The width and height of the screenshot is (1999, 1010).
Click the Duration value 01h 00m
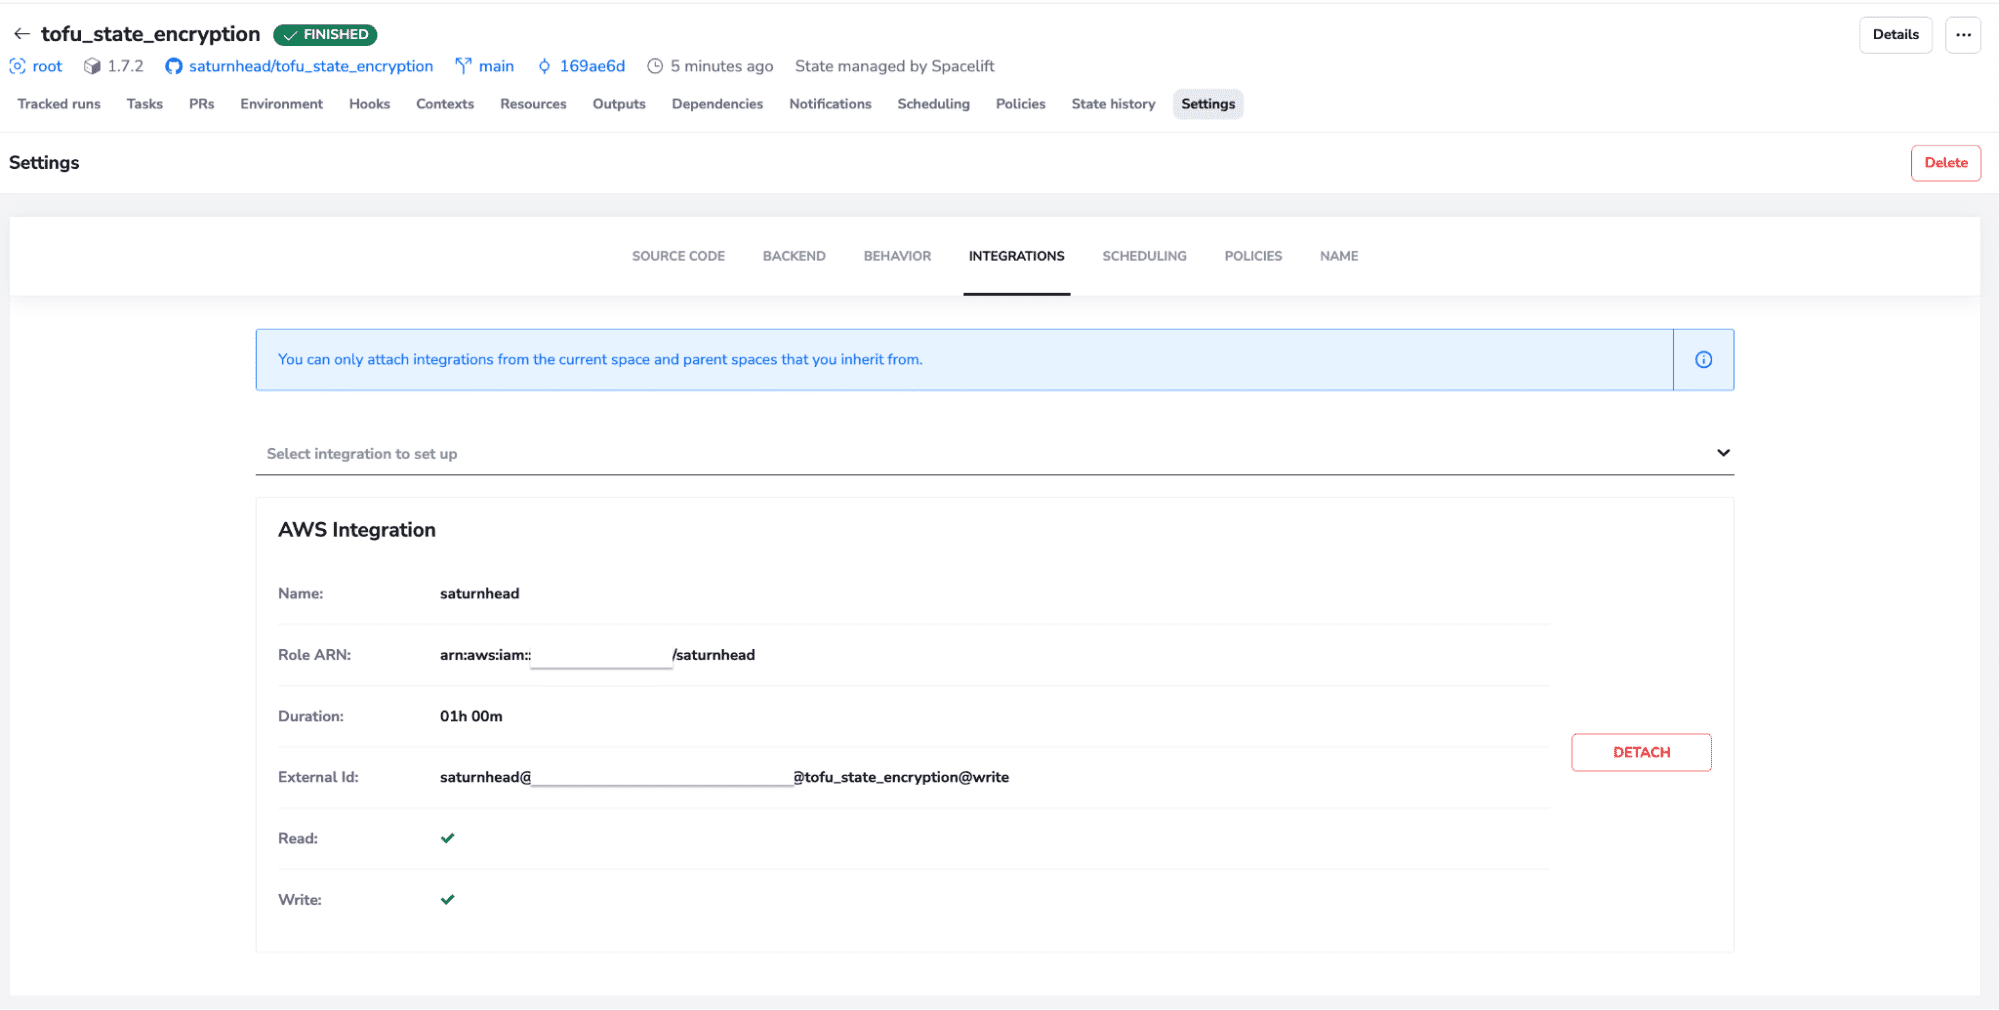(x=471, y=716)
